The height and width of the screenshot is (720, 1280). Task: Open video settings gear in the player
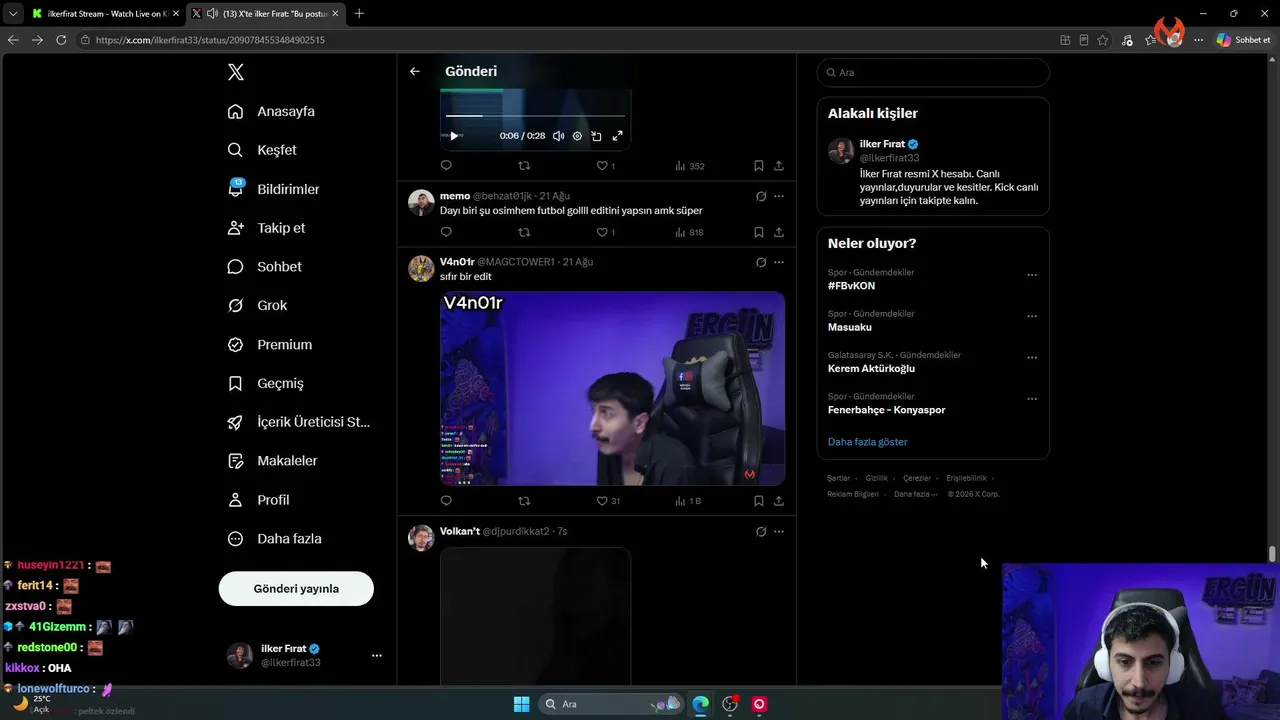click(577, 136)
